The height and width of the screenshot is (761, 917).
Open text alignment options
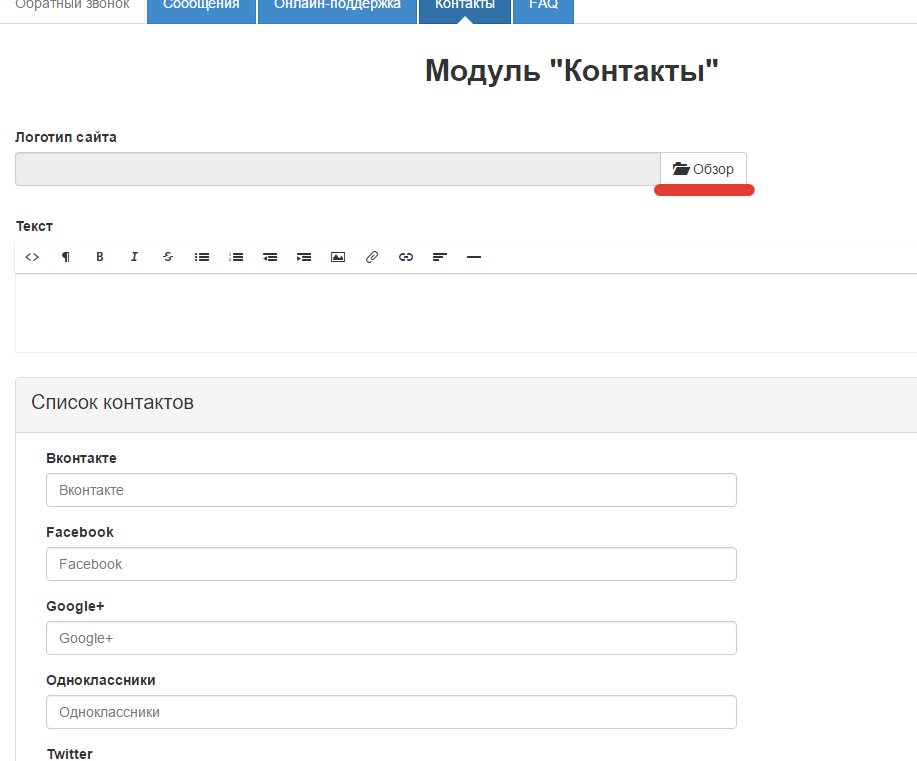click(x=440, y=257)
